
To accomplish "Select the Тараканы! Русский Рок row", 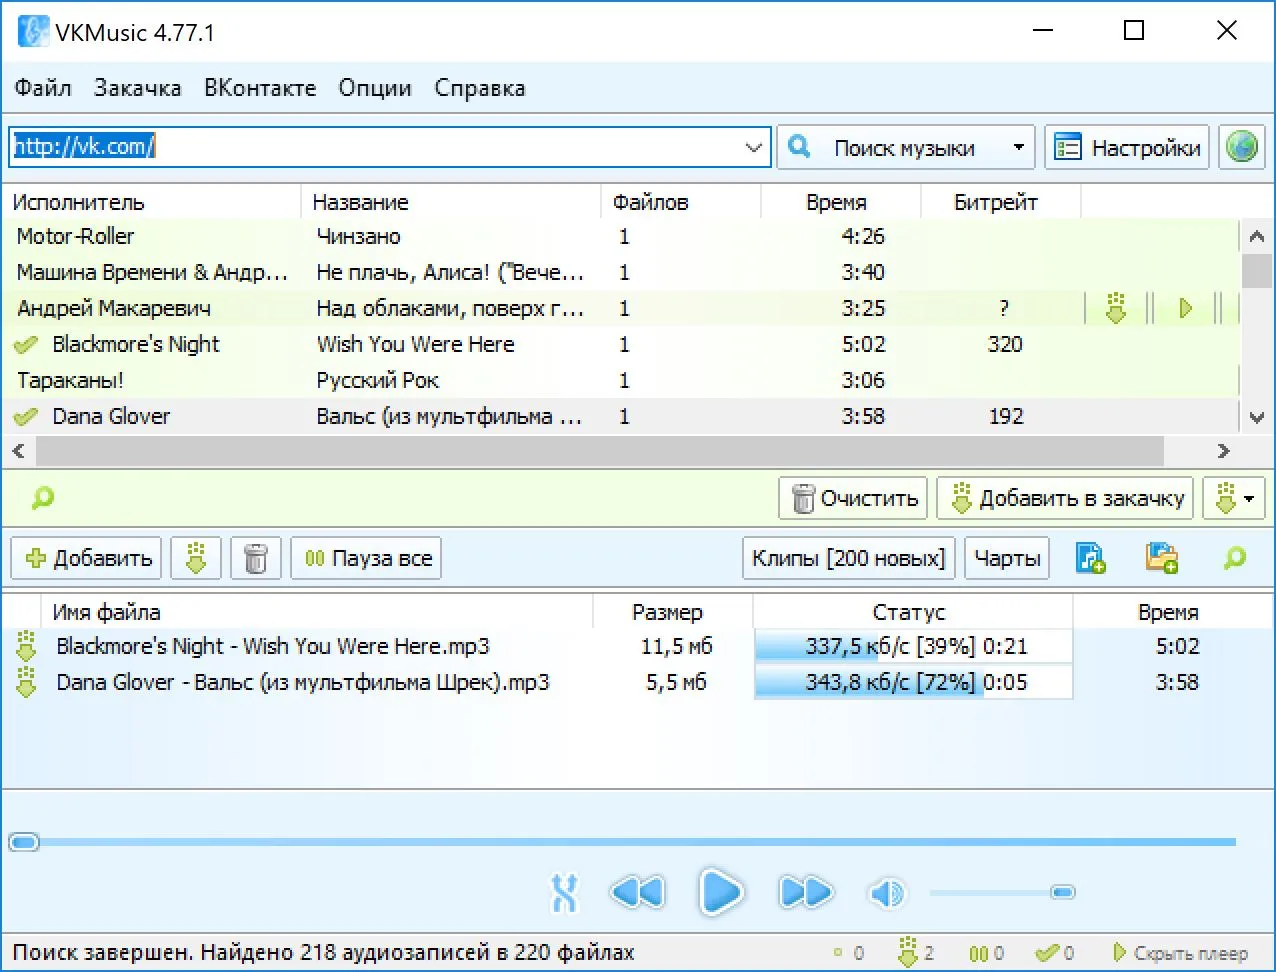I will tap(620, 380).
